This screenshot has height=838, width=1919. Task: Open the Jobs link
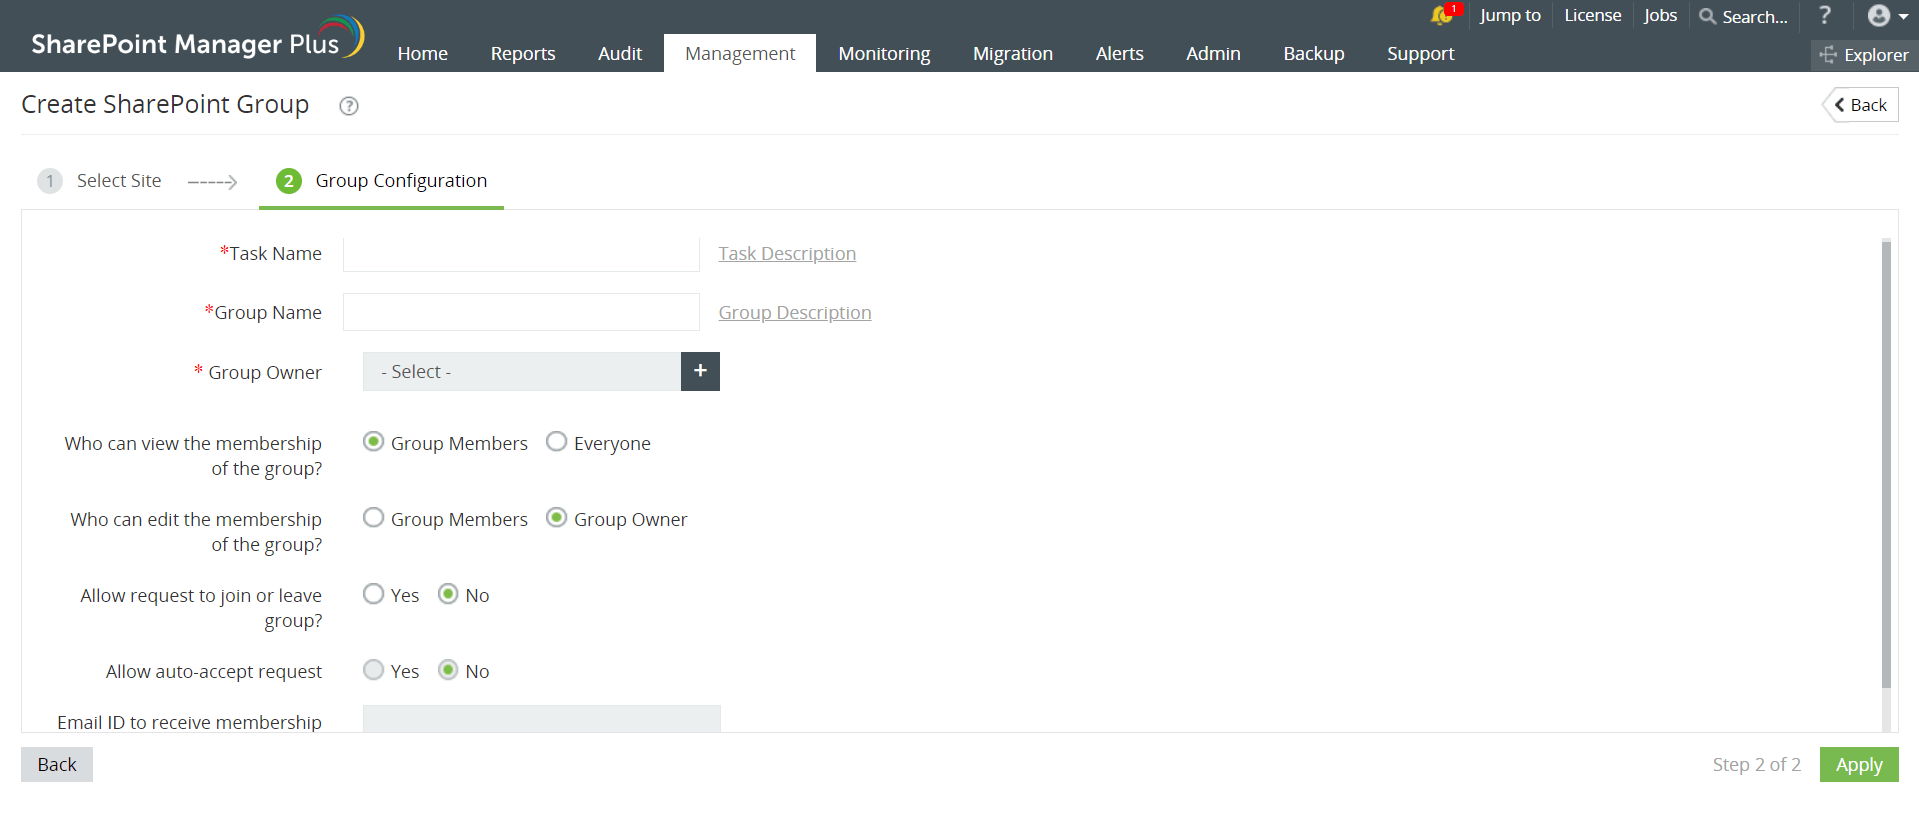pyautogui.click(x=1660, y=15)
